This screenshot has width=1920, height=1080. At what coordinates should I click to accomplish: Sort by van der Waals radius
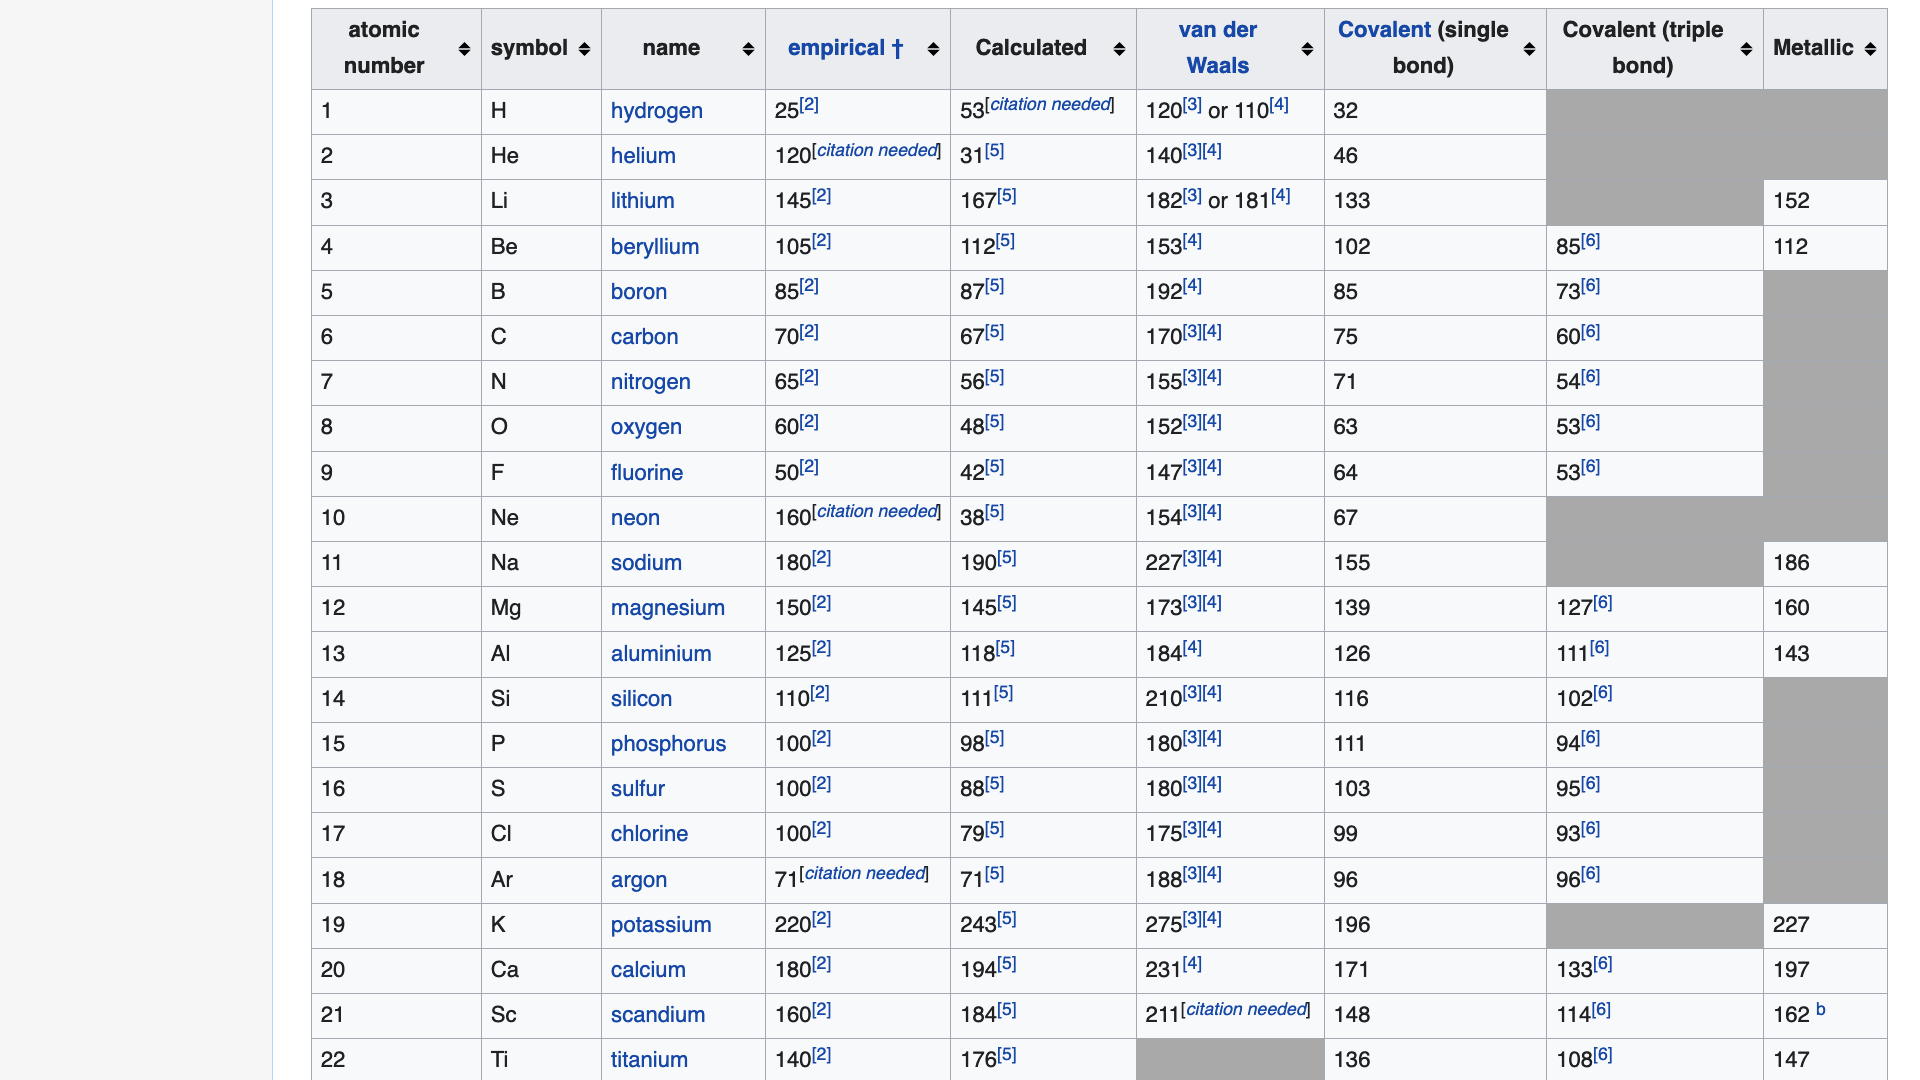pyautogui.click(x=1307, y=49)
